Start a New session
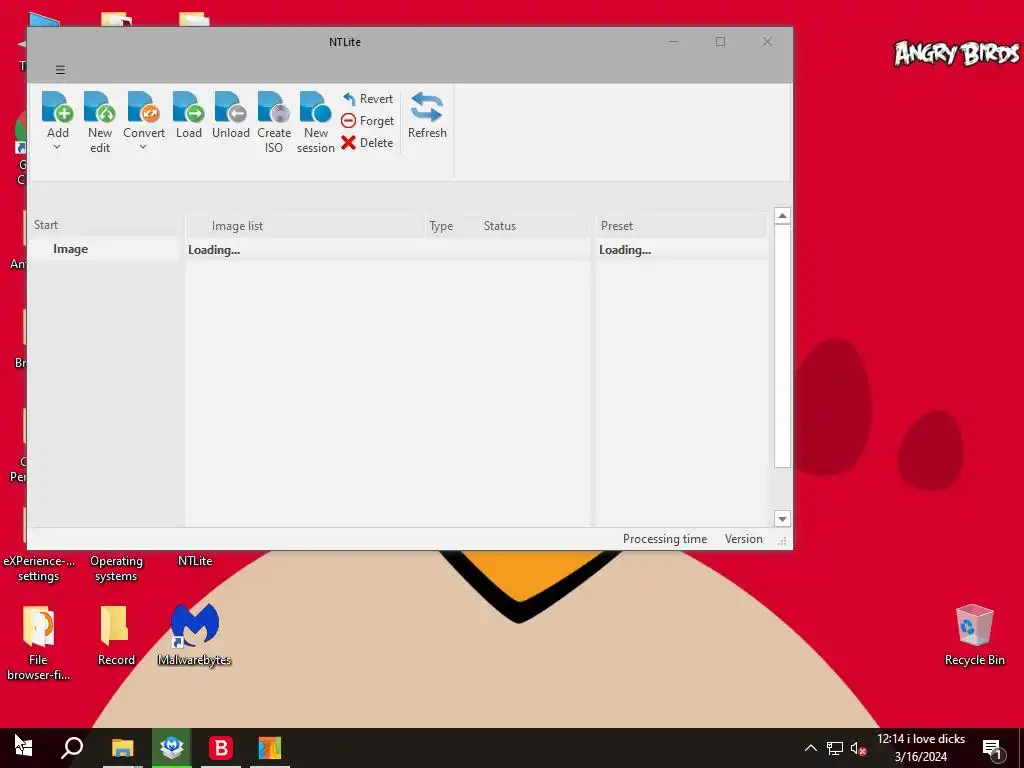The height and width of the screenshot is (768, 1024). tap(315, 123)
